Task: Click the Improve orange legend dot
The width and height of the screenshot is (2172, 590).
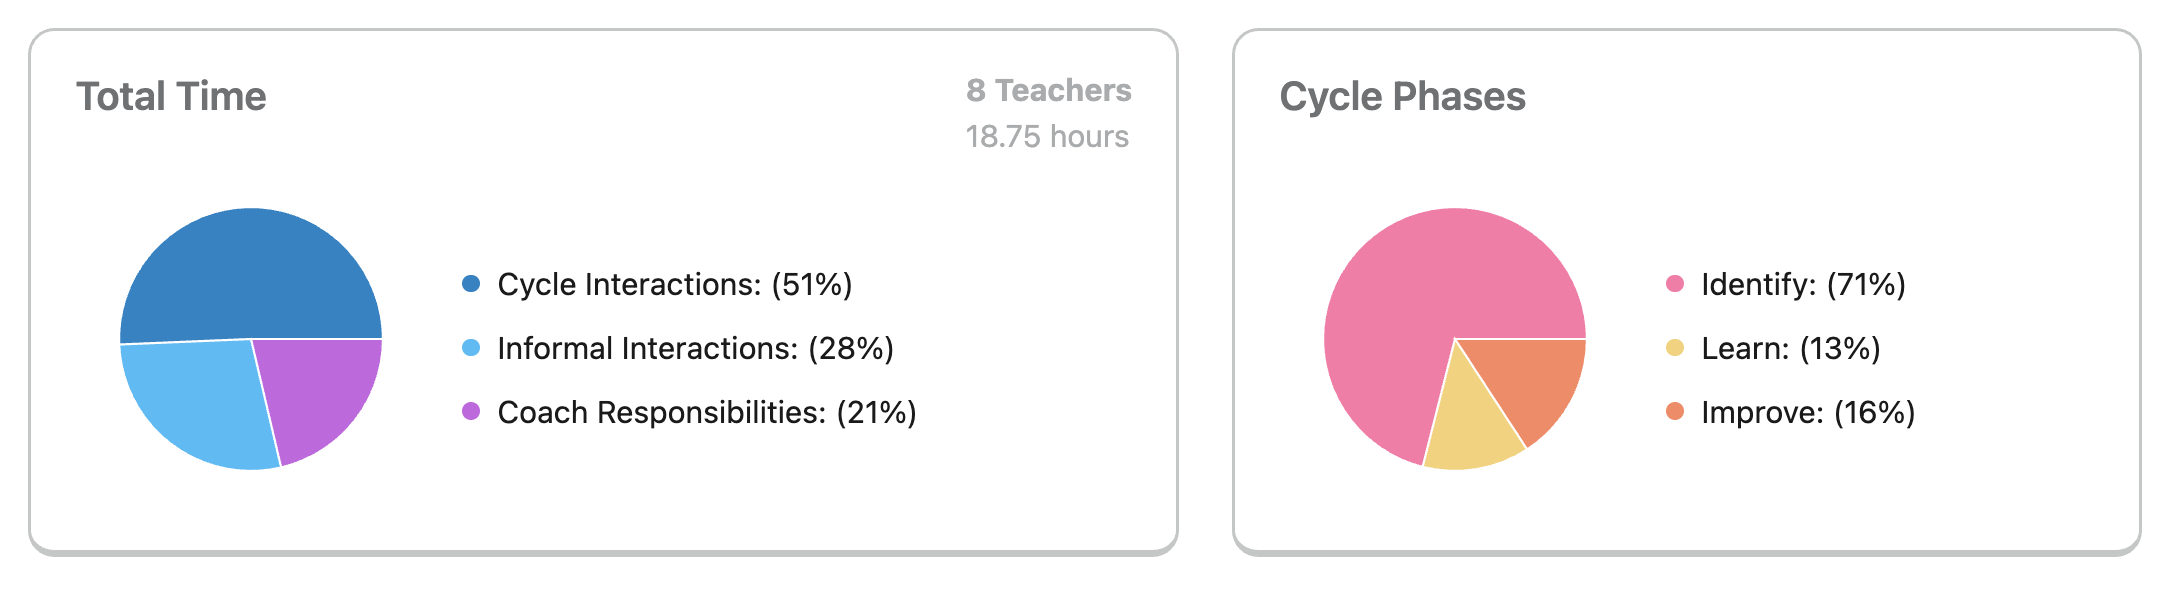Action: click(1675, 412)
